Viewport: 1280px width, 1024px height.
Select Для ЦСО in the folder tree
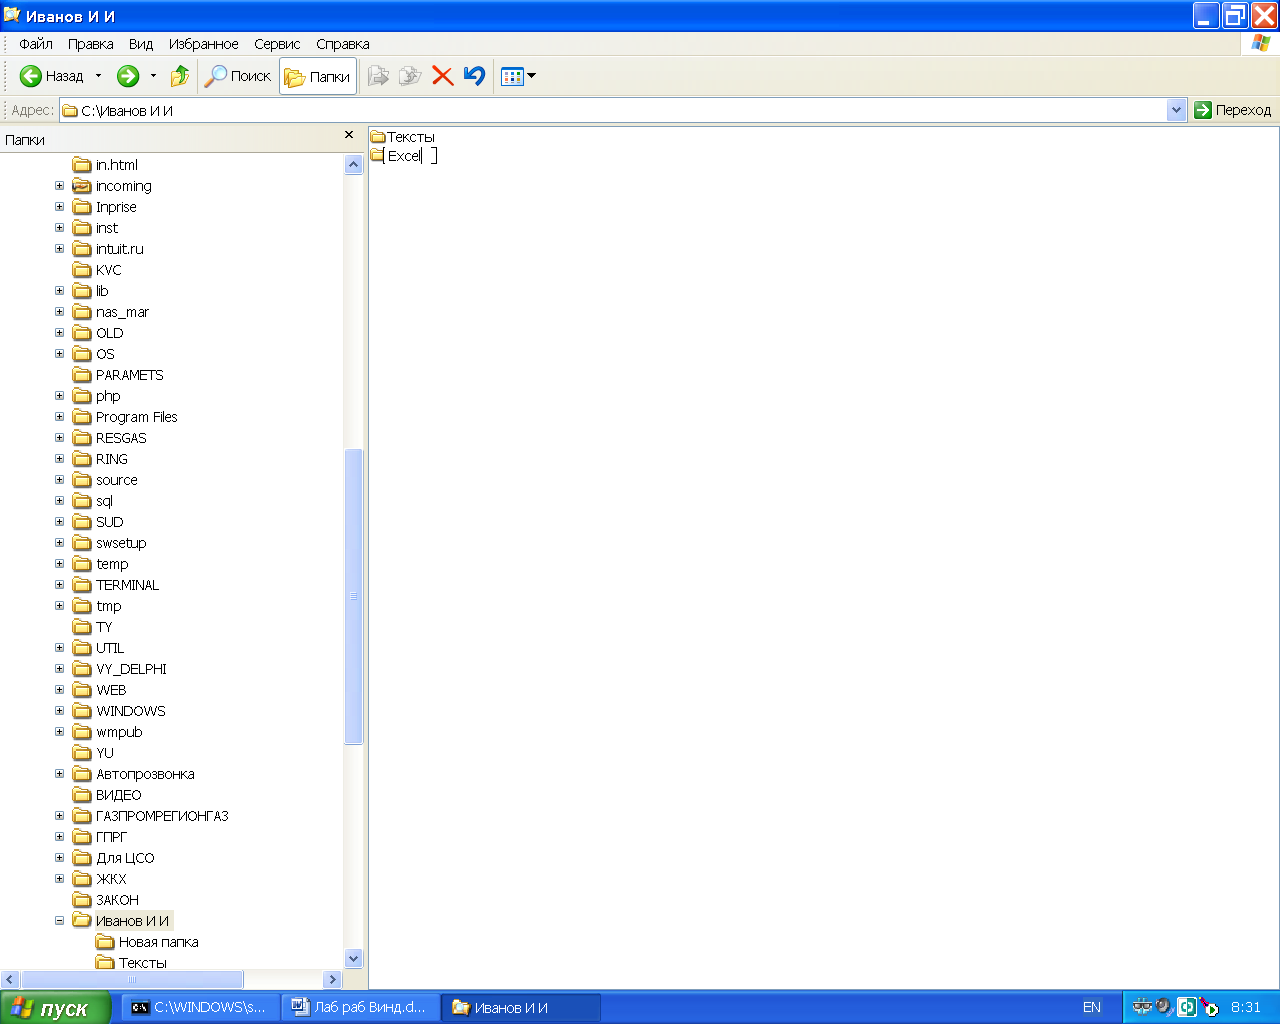click(125, 858)
